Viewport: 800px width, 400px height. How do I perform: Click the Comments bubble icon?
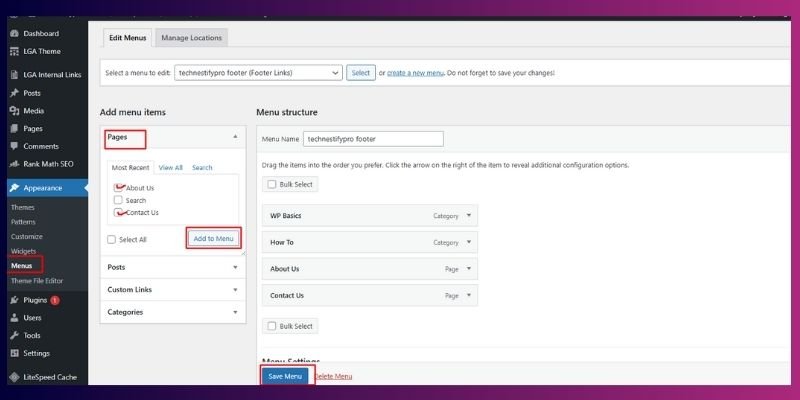(14, 146)
